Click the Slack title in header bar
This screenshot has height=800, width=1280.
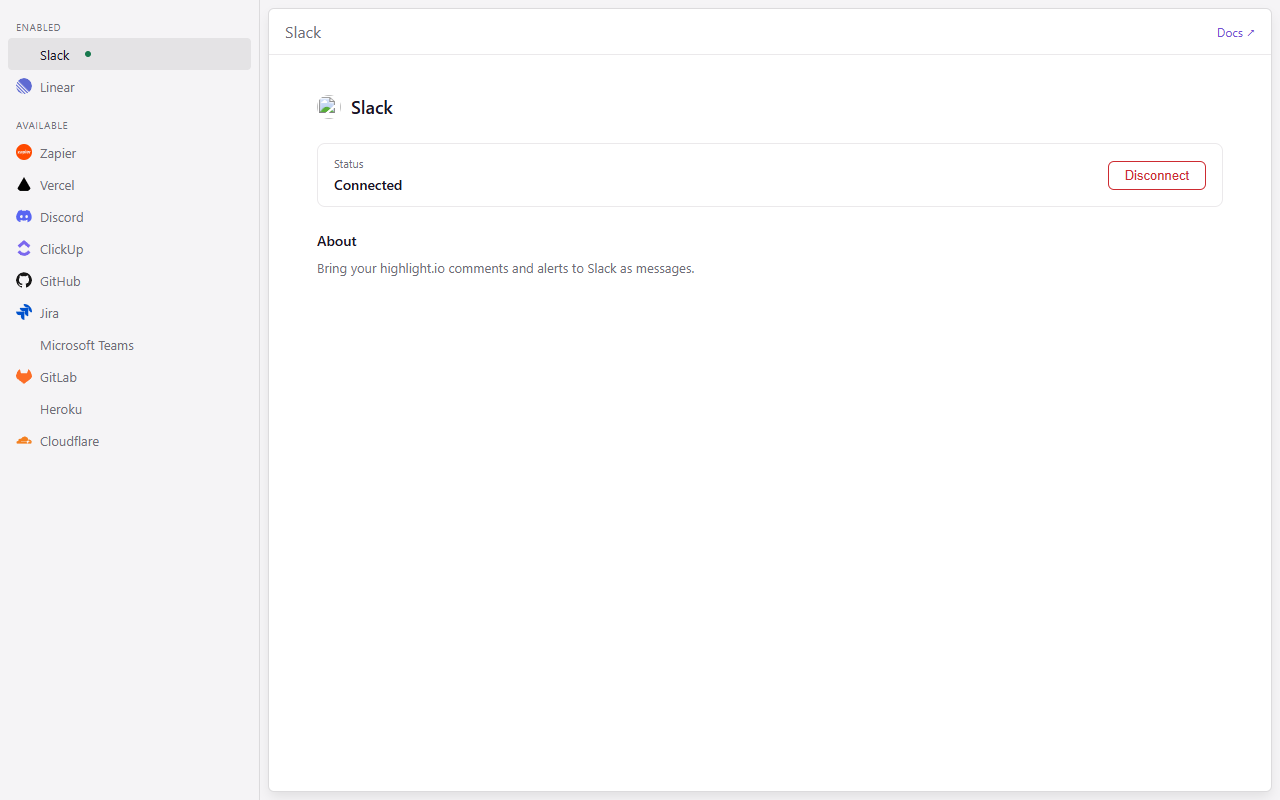point(303,32)
